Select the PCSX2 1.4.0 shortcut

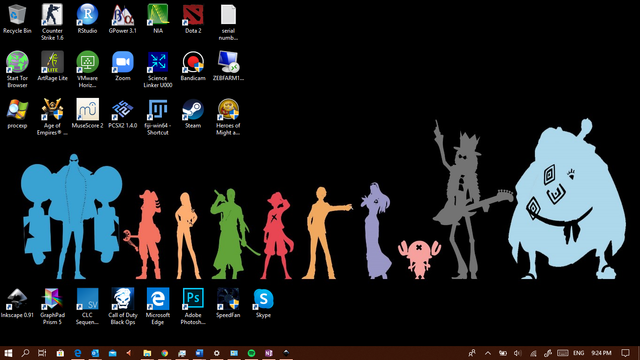point(122,114)
